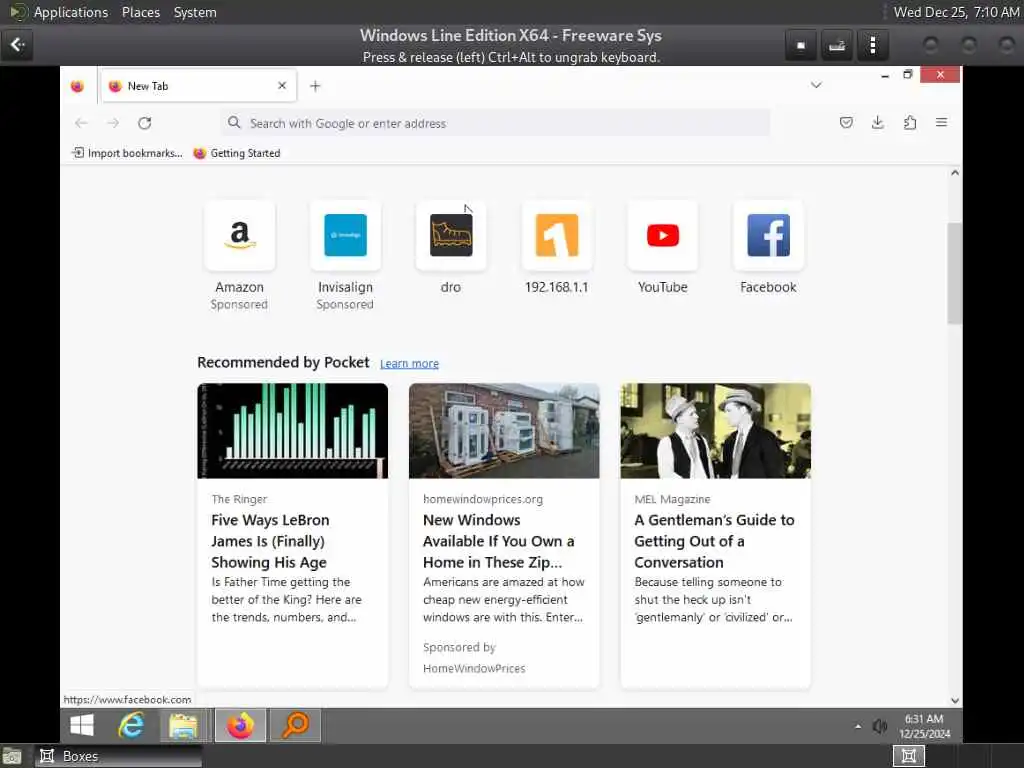Show hidden tray icons arrow
This screenshot has width=1024, height=768.
tap(857, 726)
